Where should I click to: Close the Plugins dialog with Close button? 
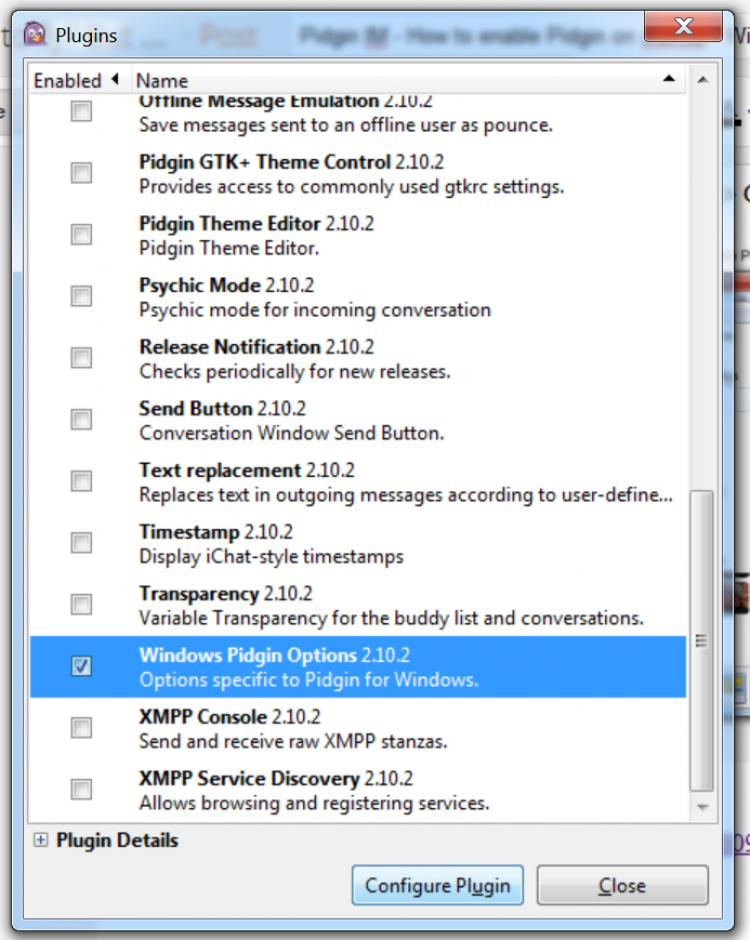tap(622, 885)
